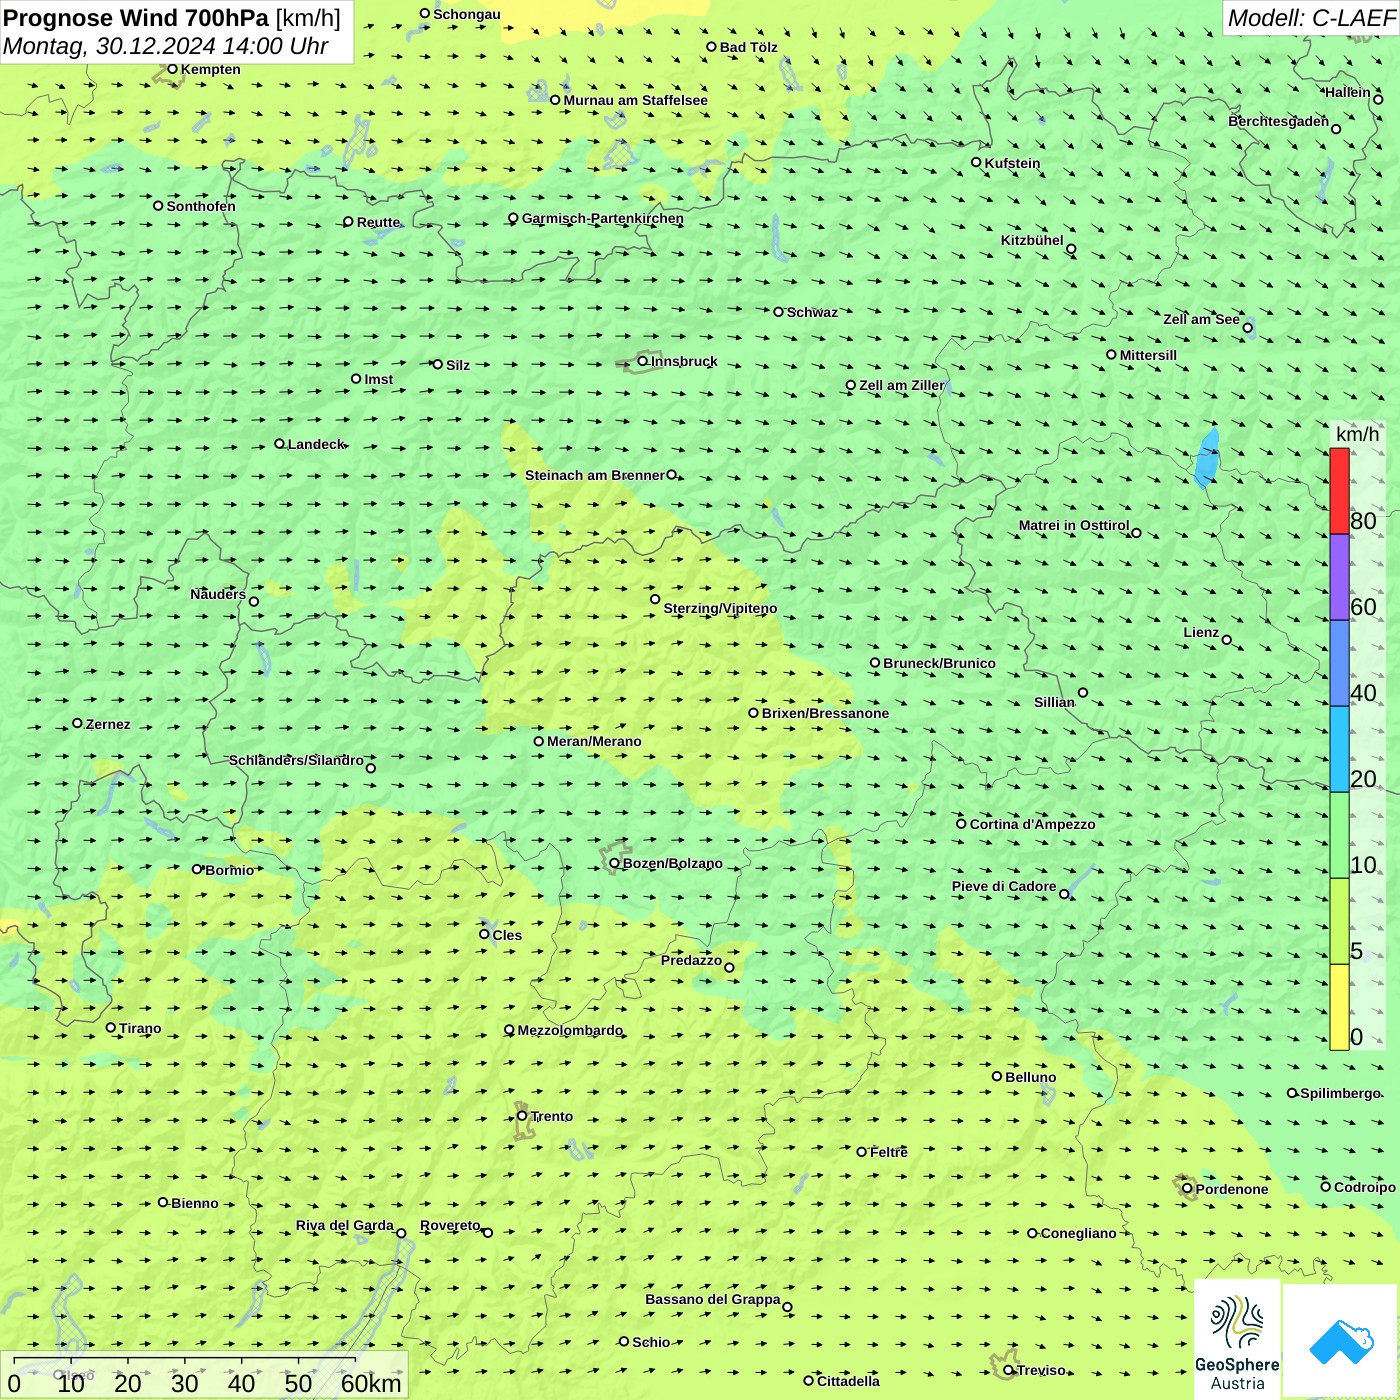Screen dimensions: 1400x1400
Task: Click the Cles label
Action: (507, 935)
